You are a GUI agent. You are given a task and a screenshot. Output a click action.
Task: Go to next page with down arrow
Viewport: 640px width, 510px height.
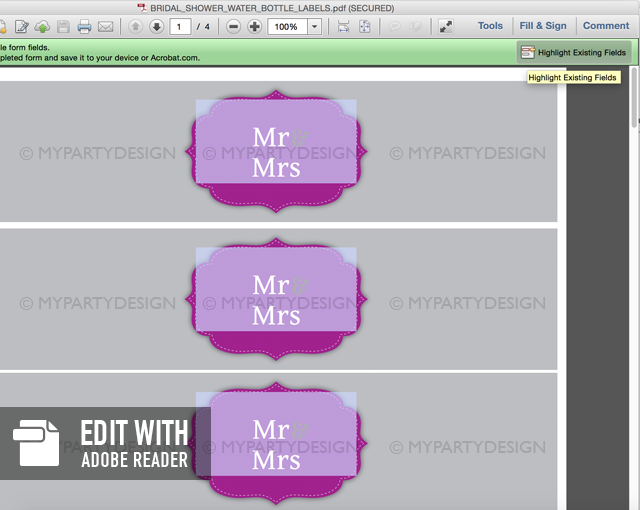[x=156, y=26]
